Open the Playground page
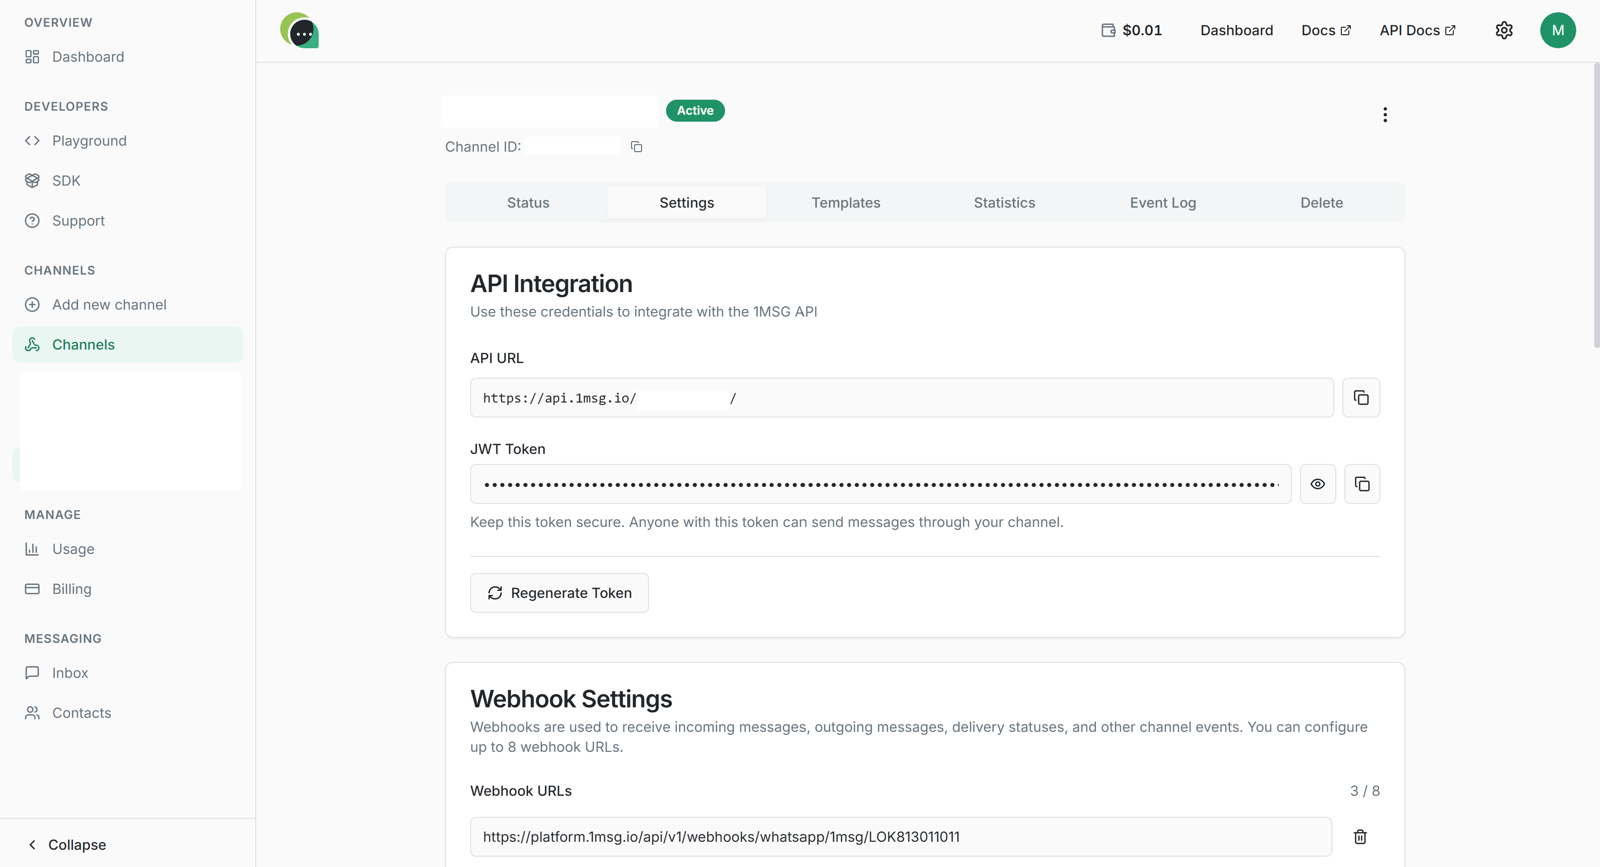Image resolution: width=1600 pixels, height=867 pixels. (x=127, y=141)
